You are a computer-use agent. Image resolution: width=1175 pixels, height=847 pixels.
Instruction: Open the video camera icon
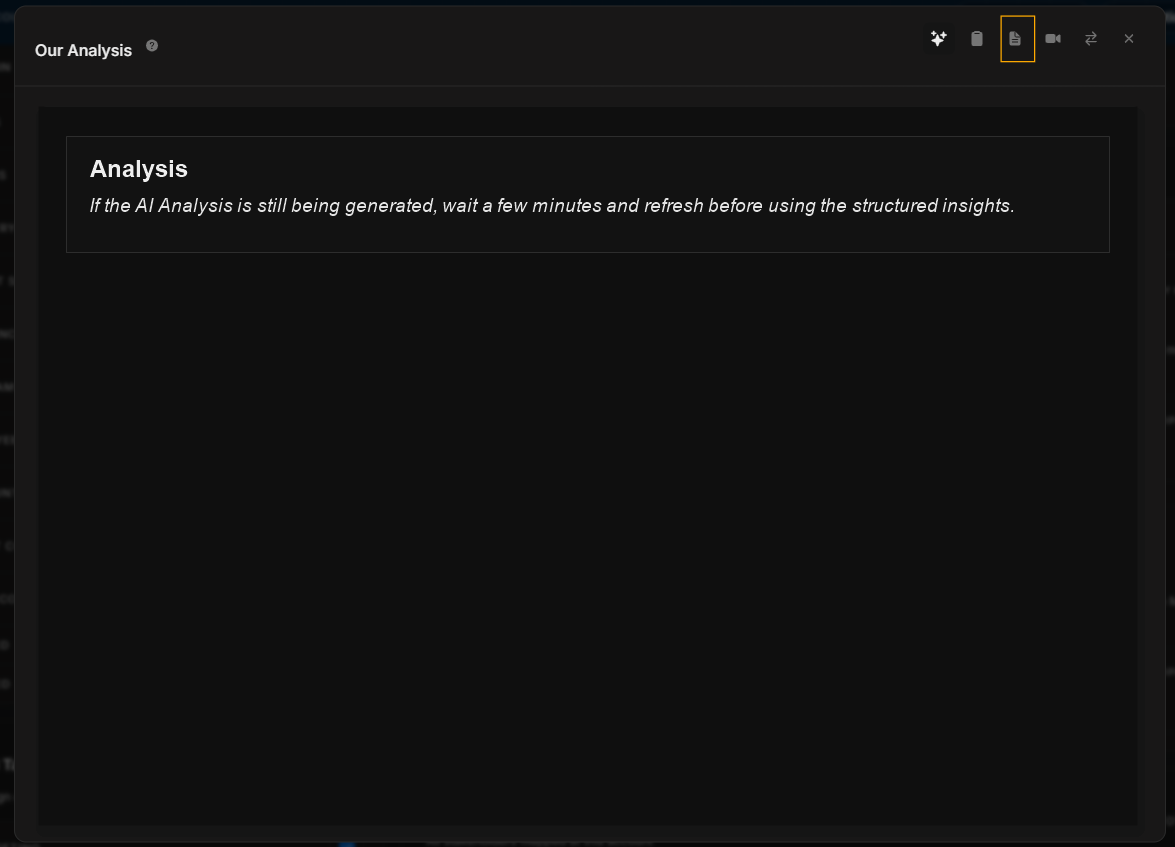1053,38
